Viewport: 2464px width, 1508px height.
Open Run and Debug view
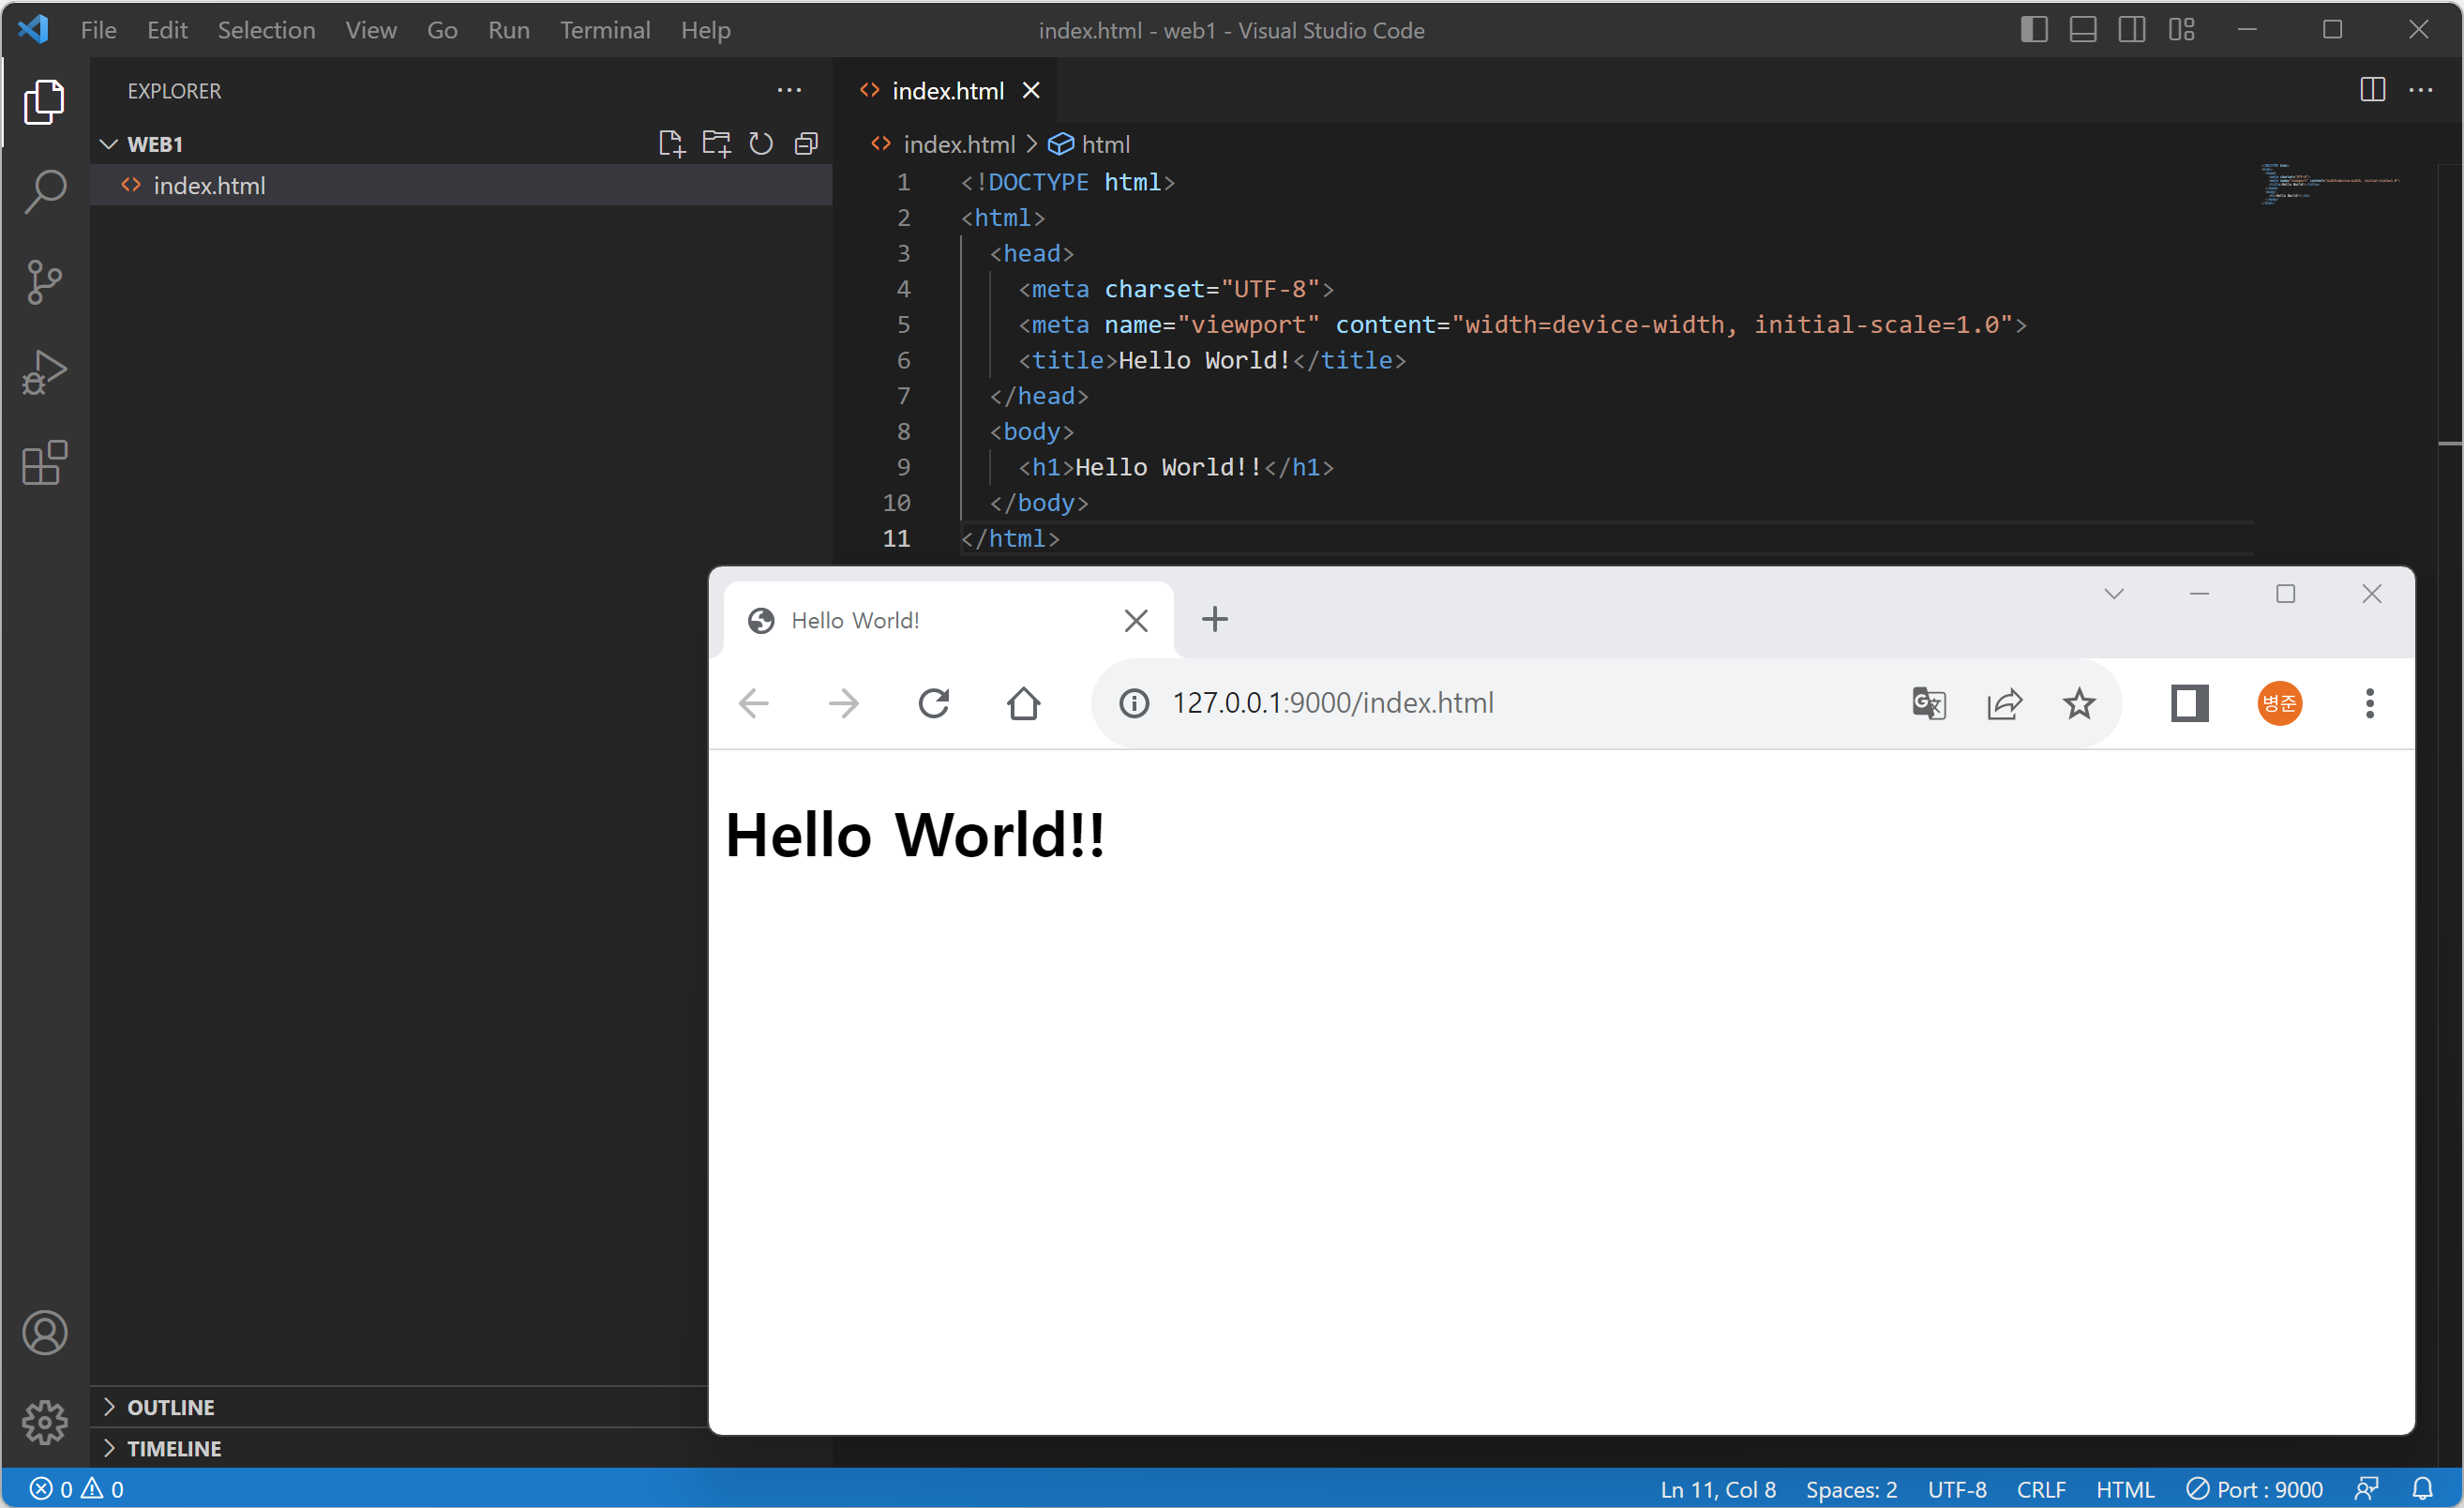point(44,372)
